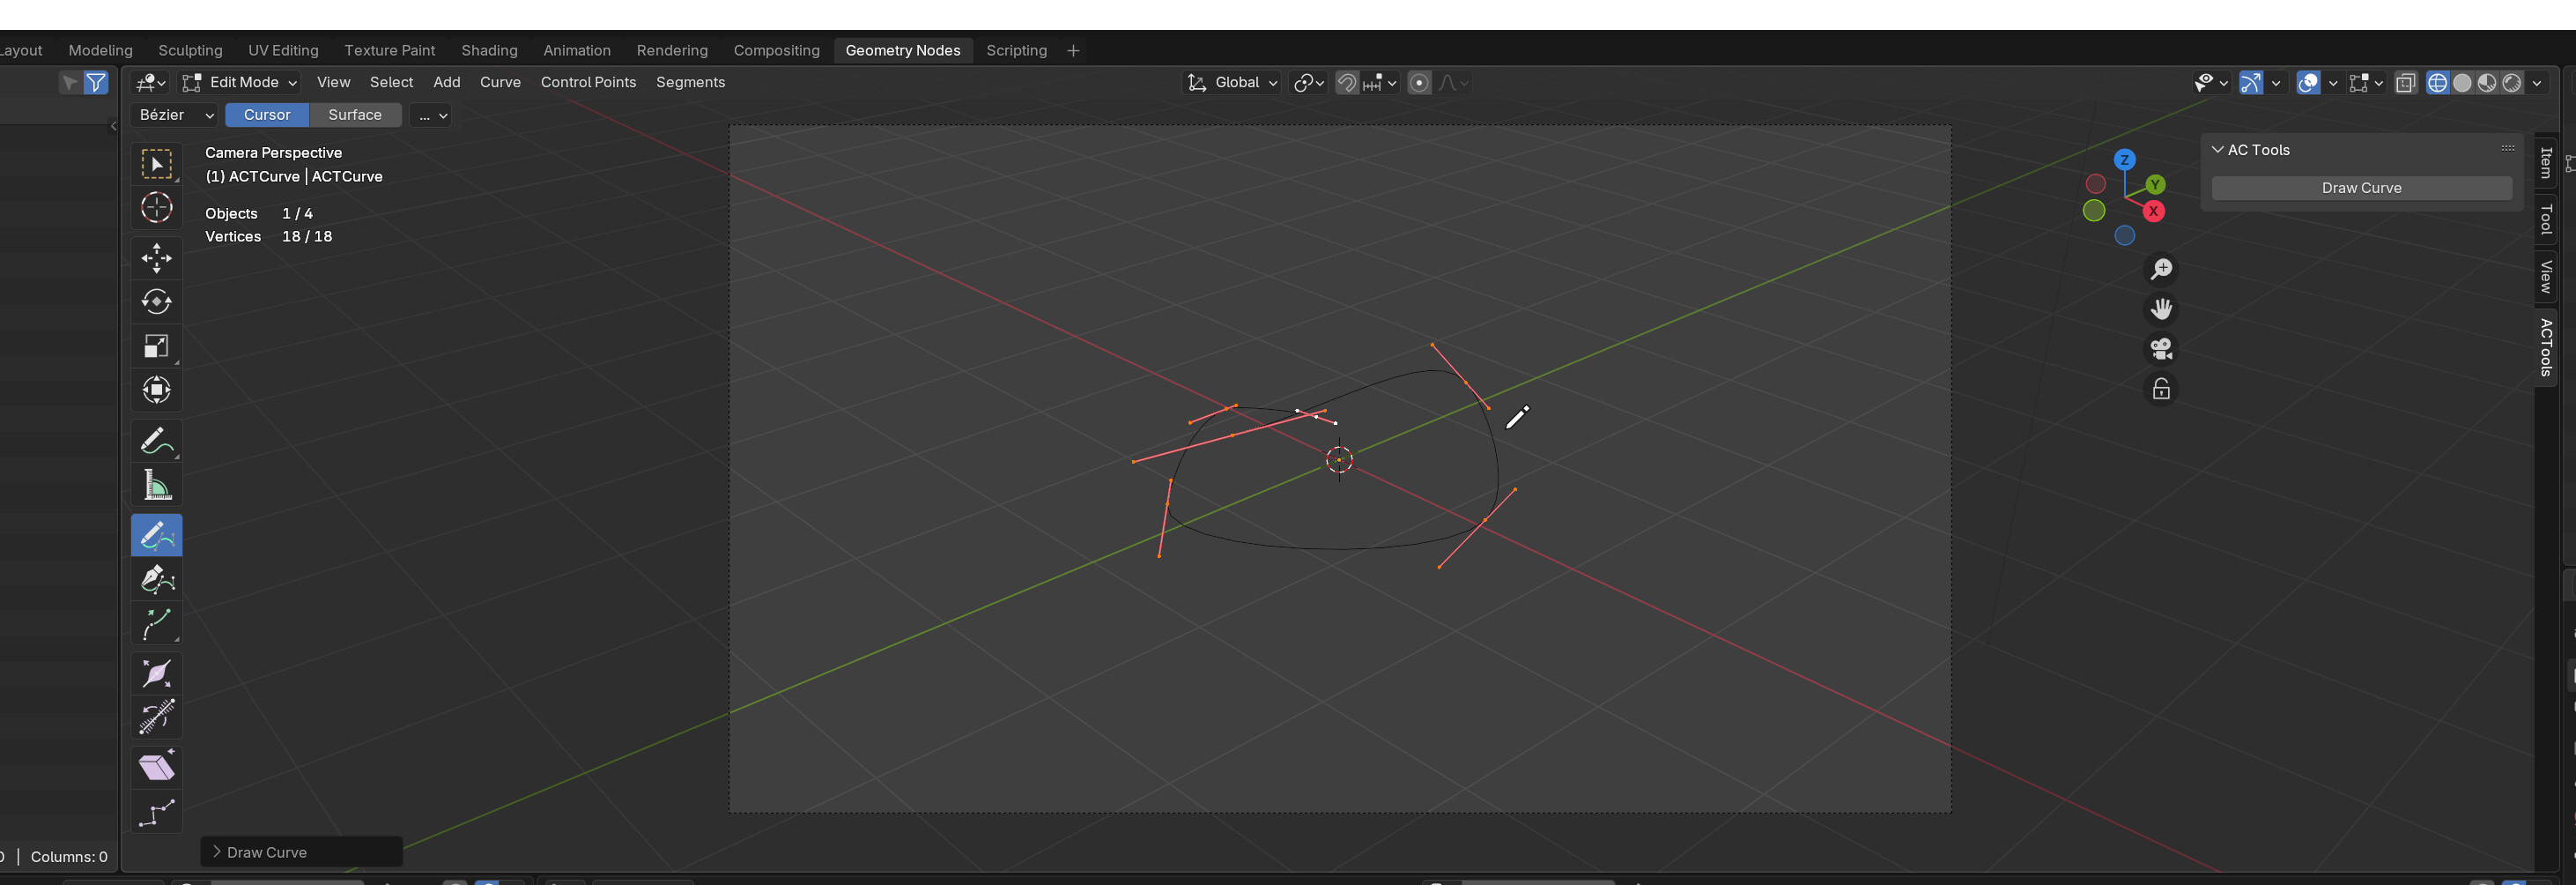Activate the curve Radius tool

click(x=156, y=673)
